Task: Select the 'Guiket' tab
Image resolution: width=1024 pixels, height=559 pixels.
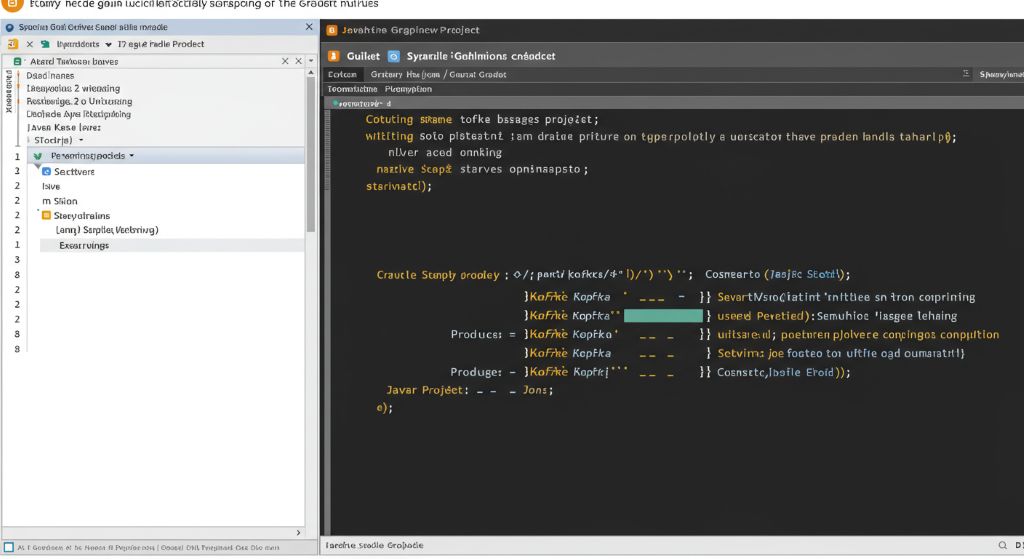Action: click(x=363, y=56)
